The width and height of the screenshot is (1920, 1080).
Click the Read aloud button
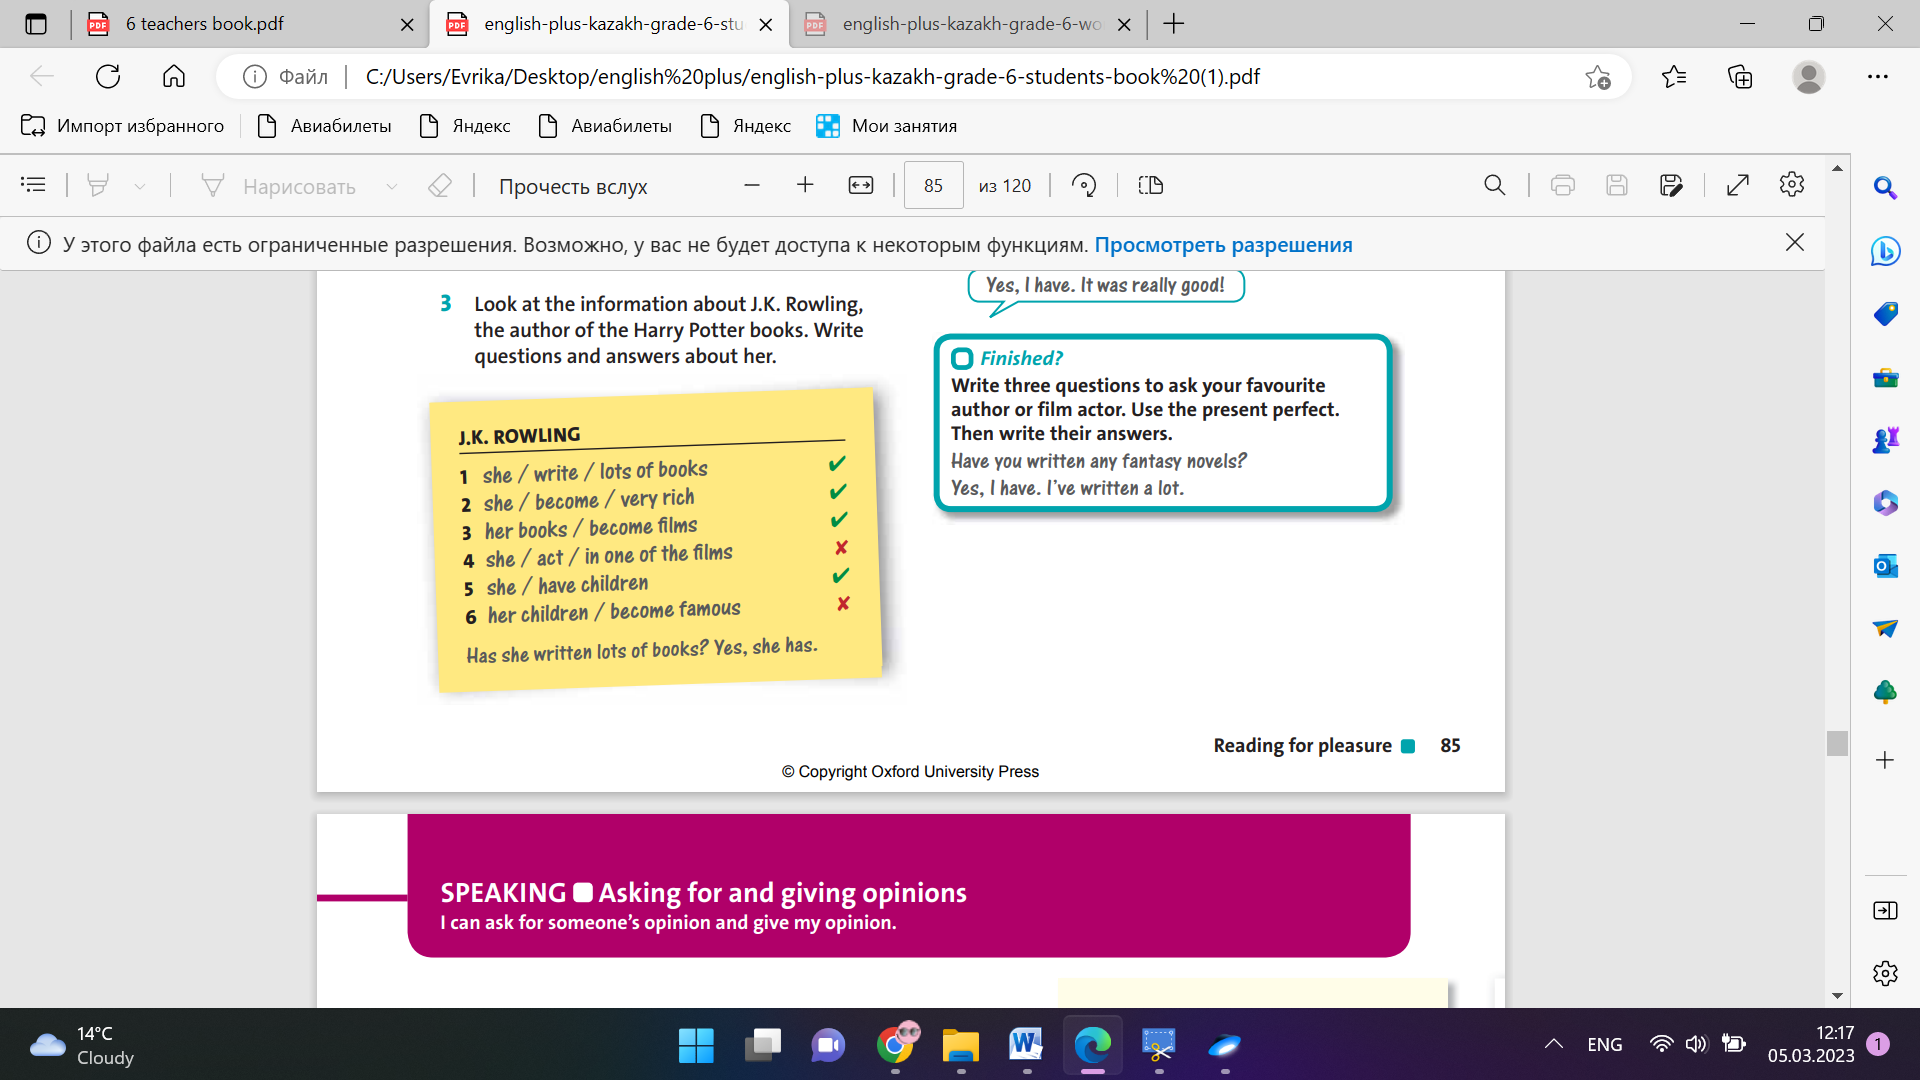(573, 186)
